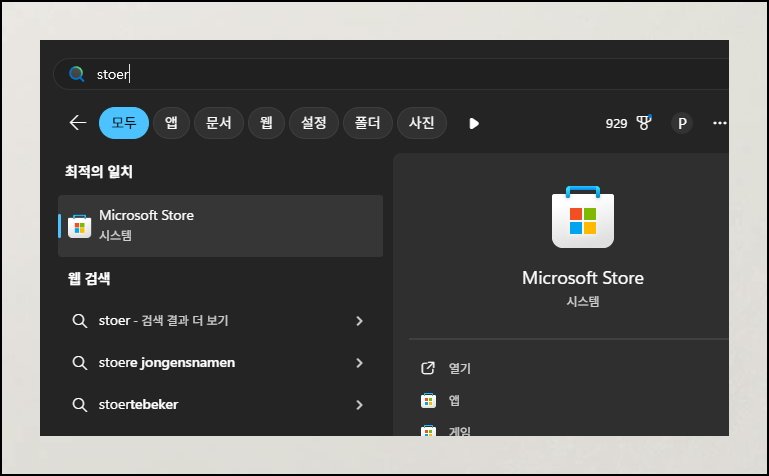
Task: Select the 'stoere jongensnamen' suggestion
Action: tap(220, 363)
